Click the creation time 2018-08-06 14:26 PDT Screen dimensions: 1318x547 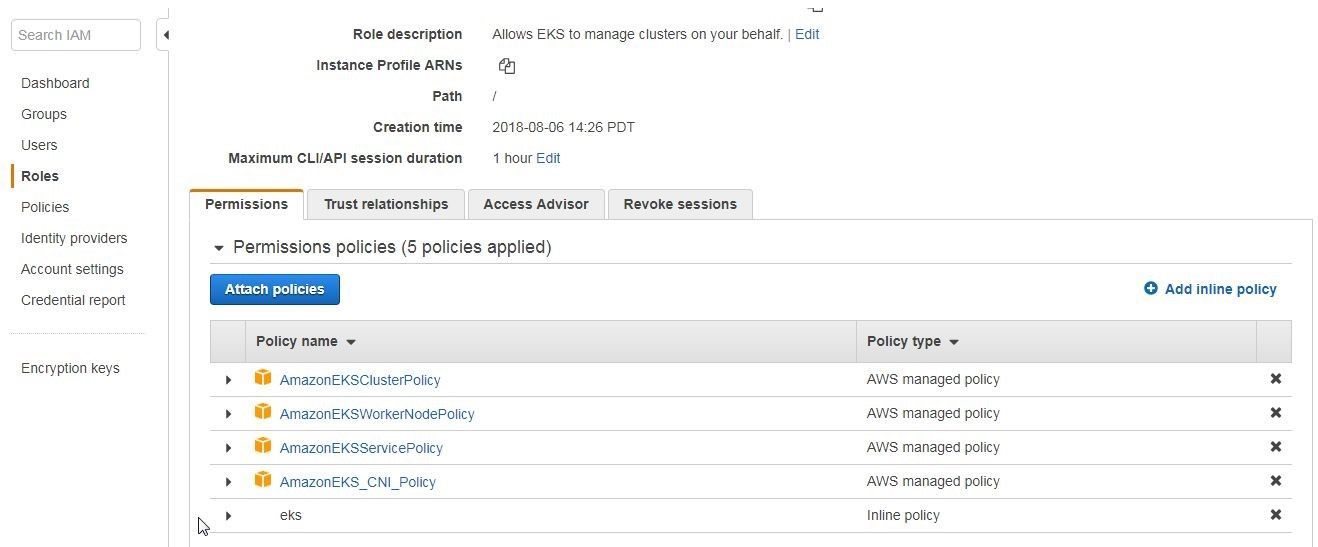point(563,127)
